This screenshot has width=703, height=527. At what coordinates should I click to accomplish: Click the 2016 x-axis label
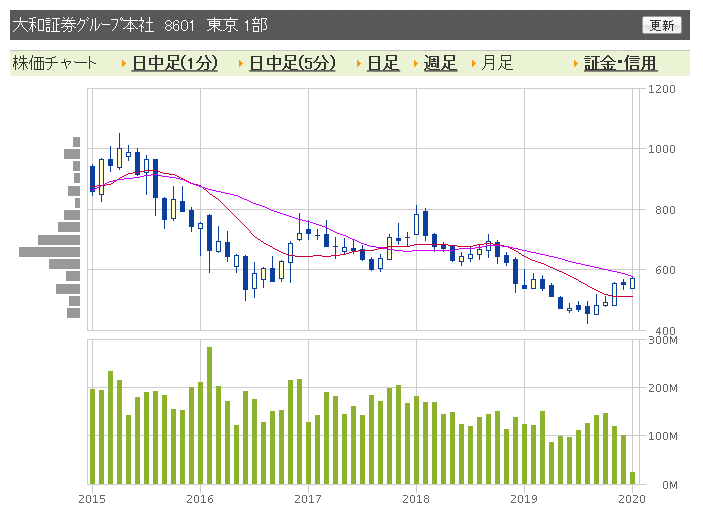[200, 499]
